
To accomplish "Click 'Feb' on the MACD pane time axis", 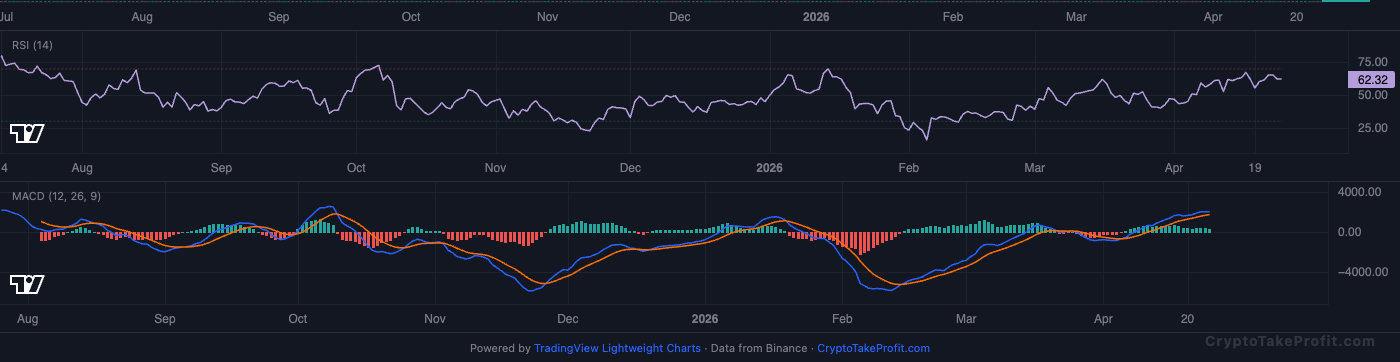I will click(842, 319).
